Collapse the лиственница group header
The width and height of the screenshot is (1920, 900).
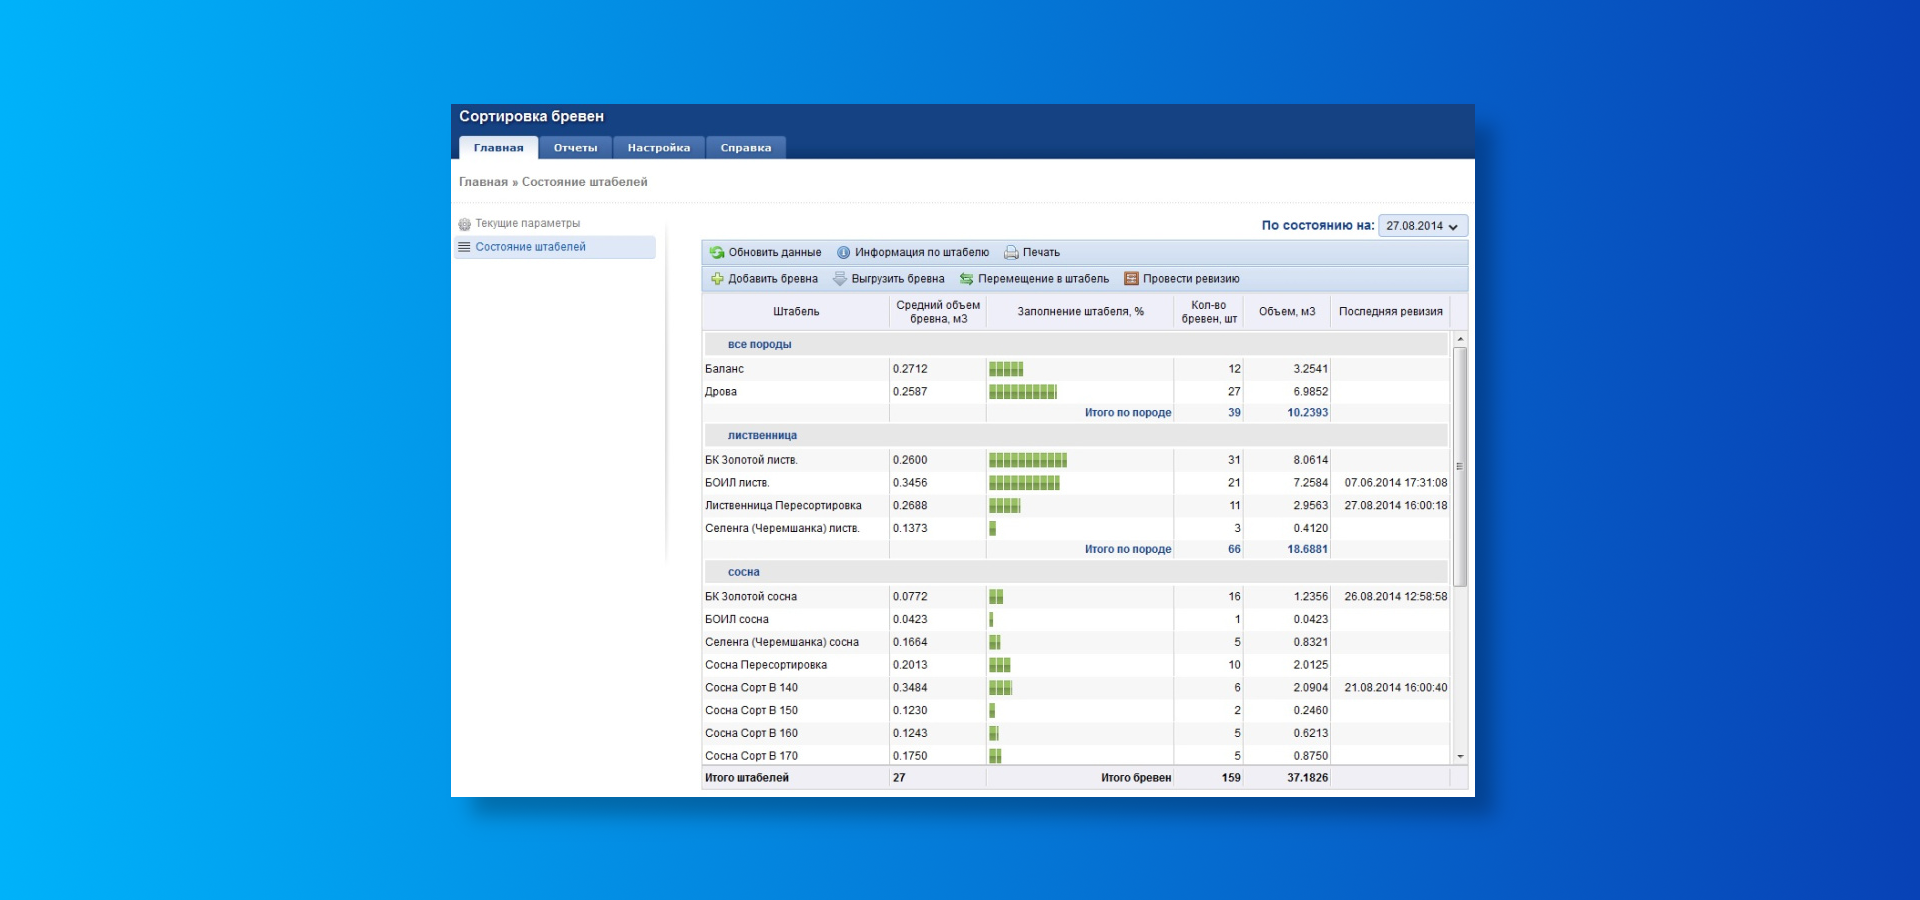tap(762, 436)
